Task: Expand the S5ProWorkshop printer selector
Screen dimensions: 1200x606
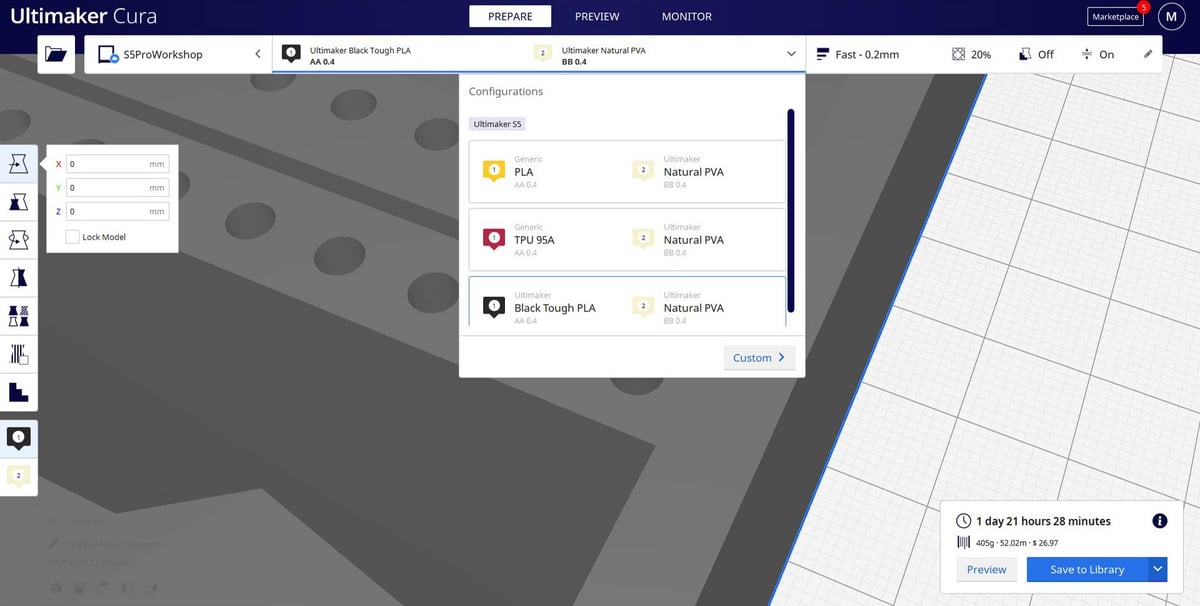Action: coord(180,54)
